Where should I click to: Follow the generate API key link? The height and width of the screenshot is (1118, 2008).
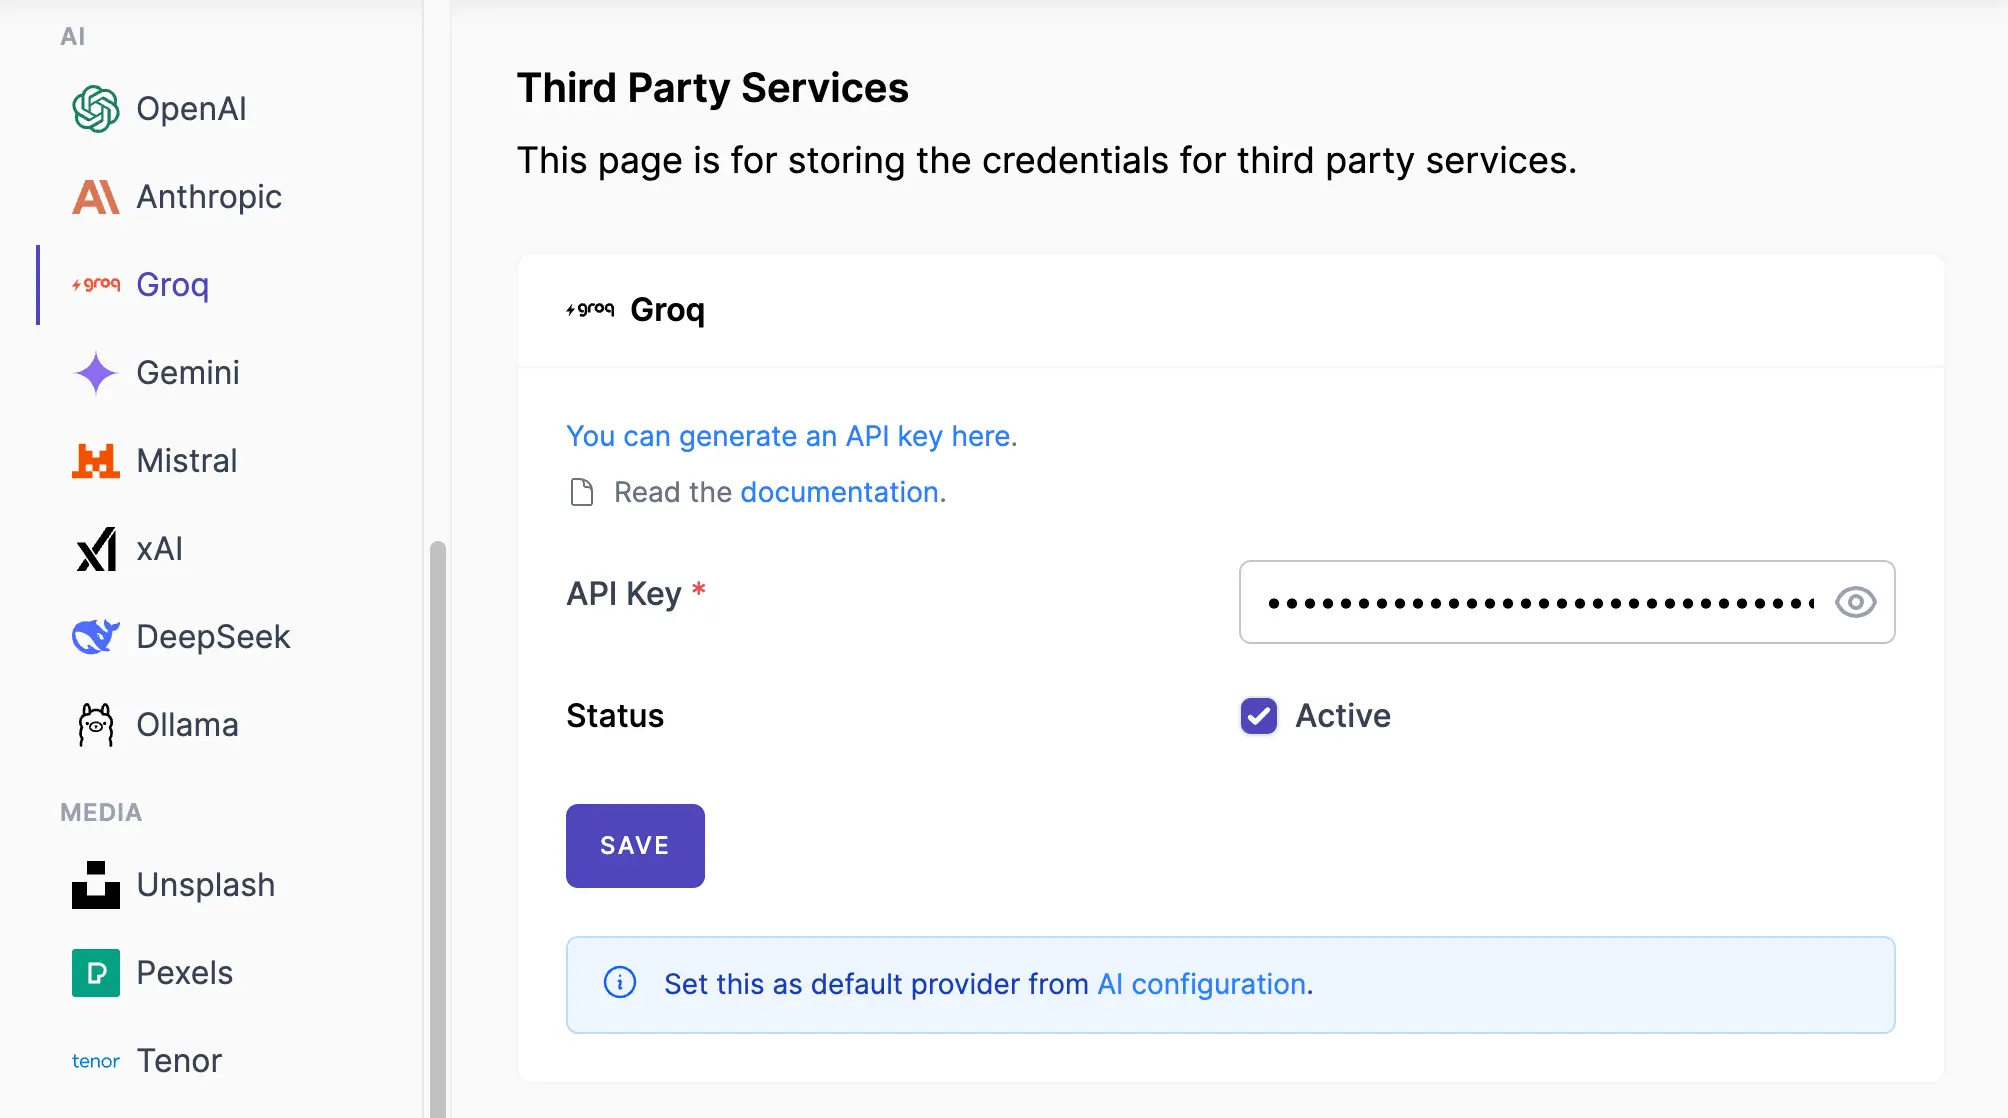[x=789, y=436]
